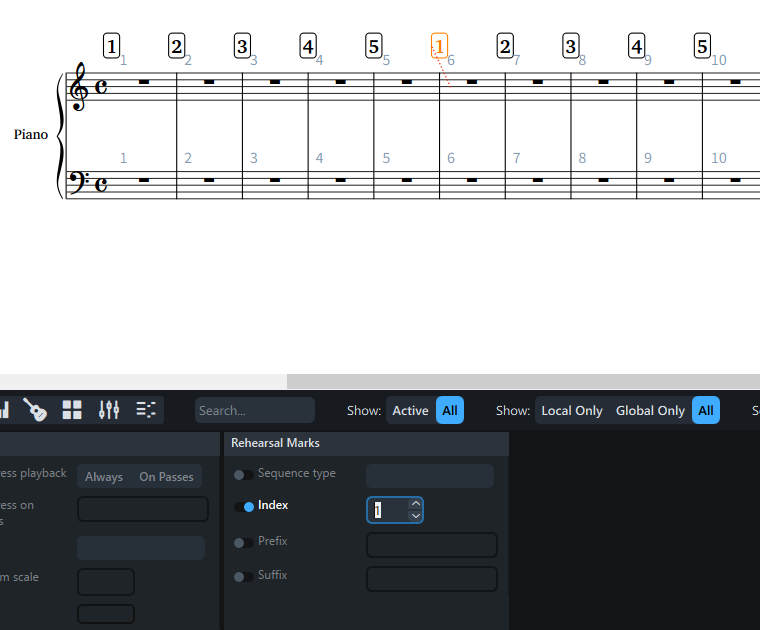Click into the Index value field
Viewport: 760px width, 630px height.
(x=389, y=510)
